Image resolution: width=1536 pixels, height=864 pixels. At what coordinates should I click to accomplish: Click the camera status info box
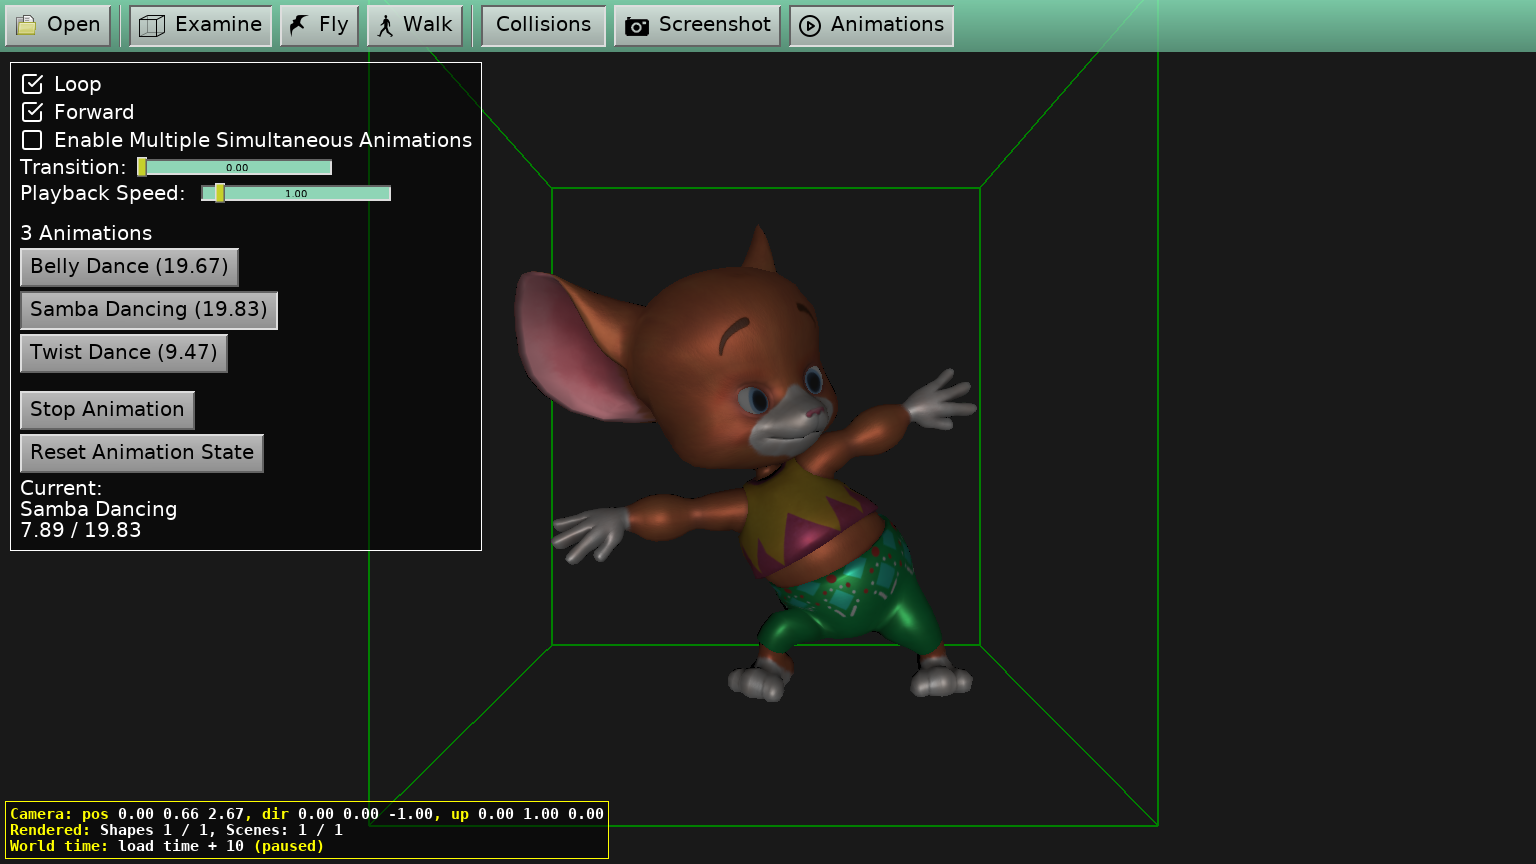coord(306,829)
